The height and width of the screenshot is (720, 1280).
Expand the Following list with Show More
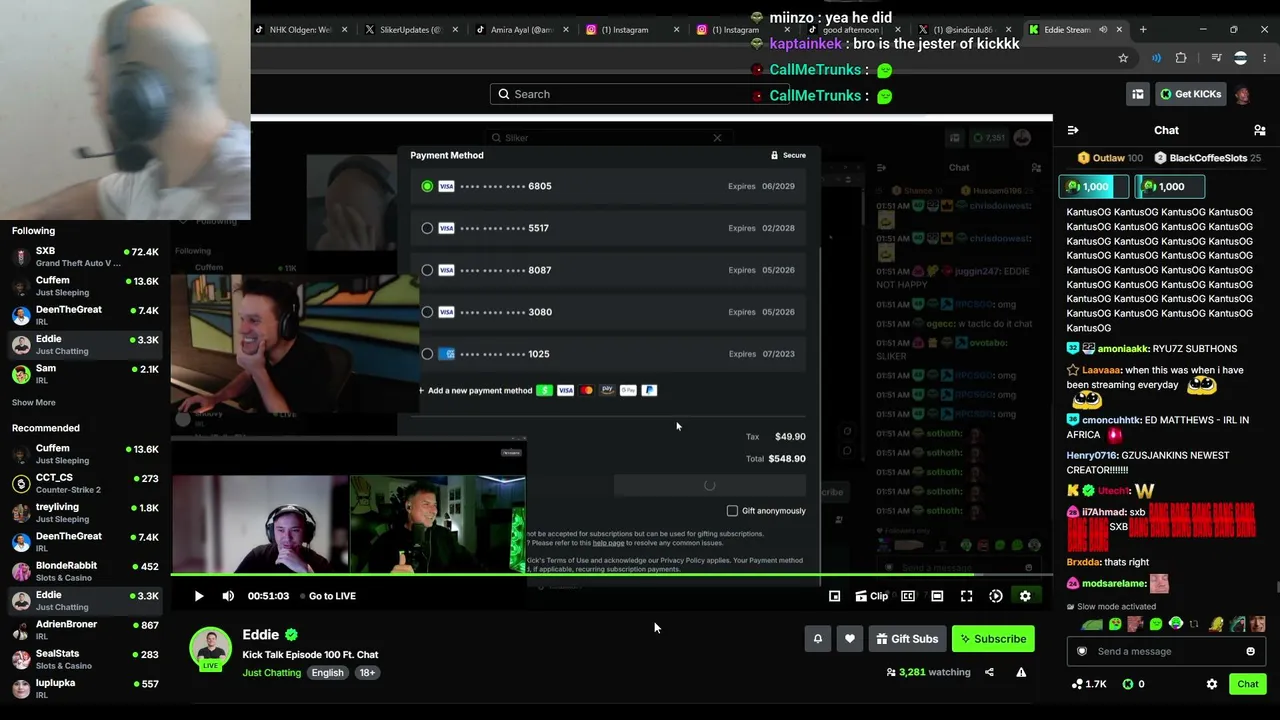34,402
